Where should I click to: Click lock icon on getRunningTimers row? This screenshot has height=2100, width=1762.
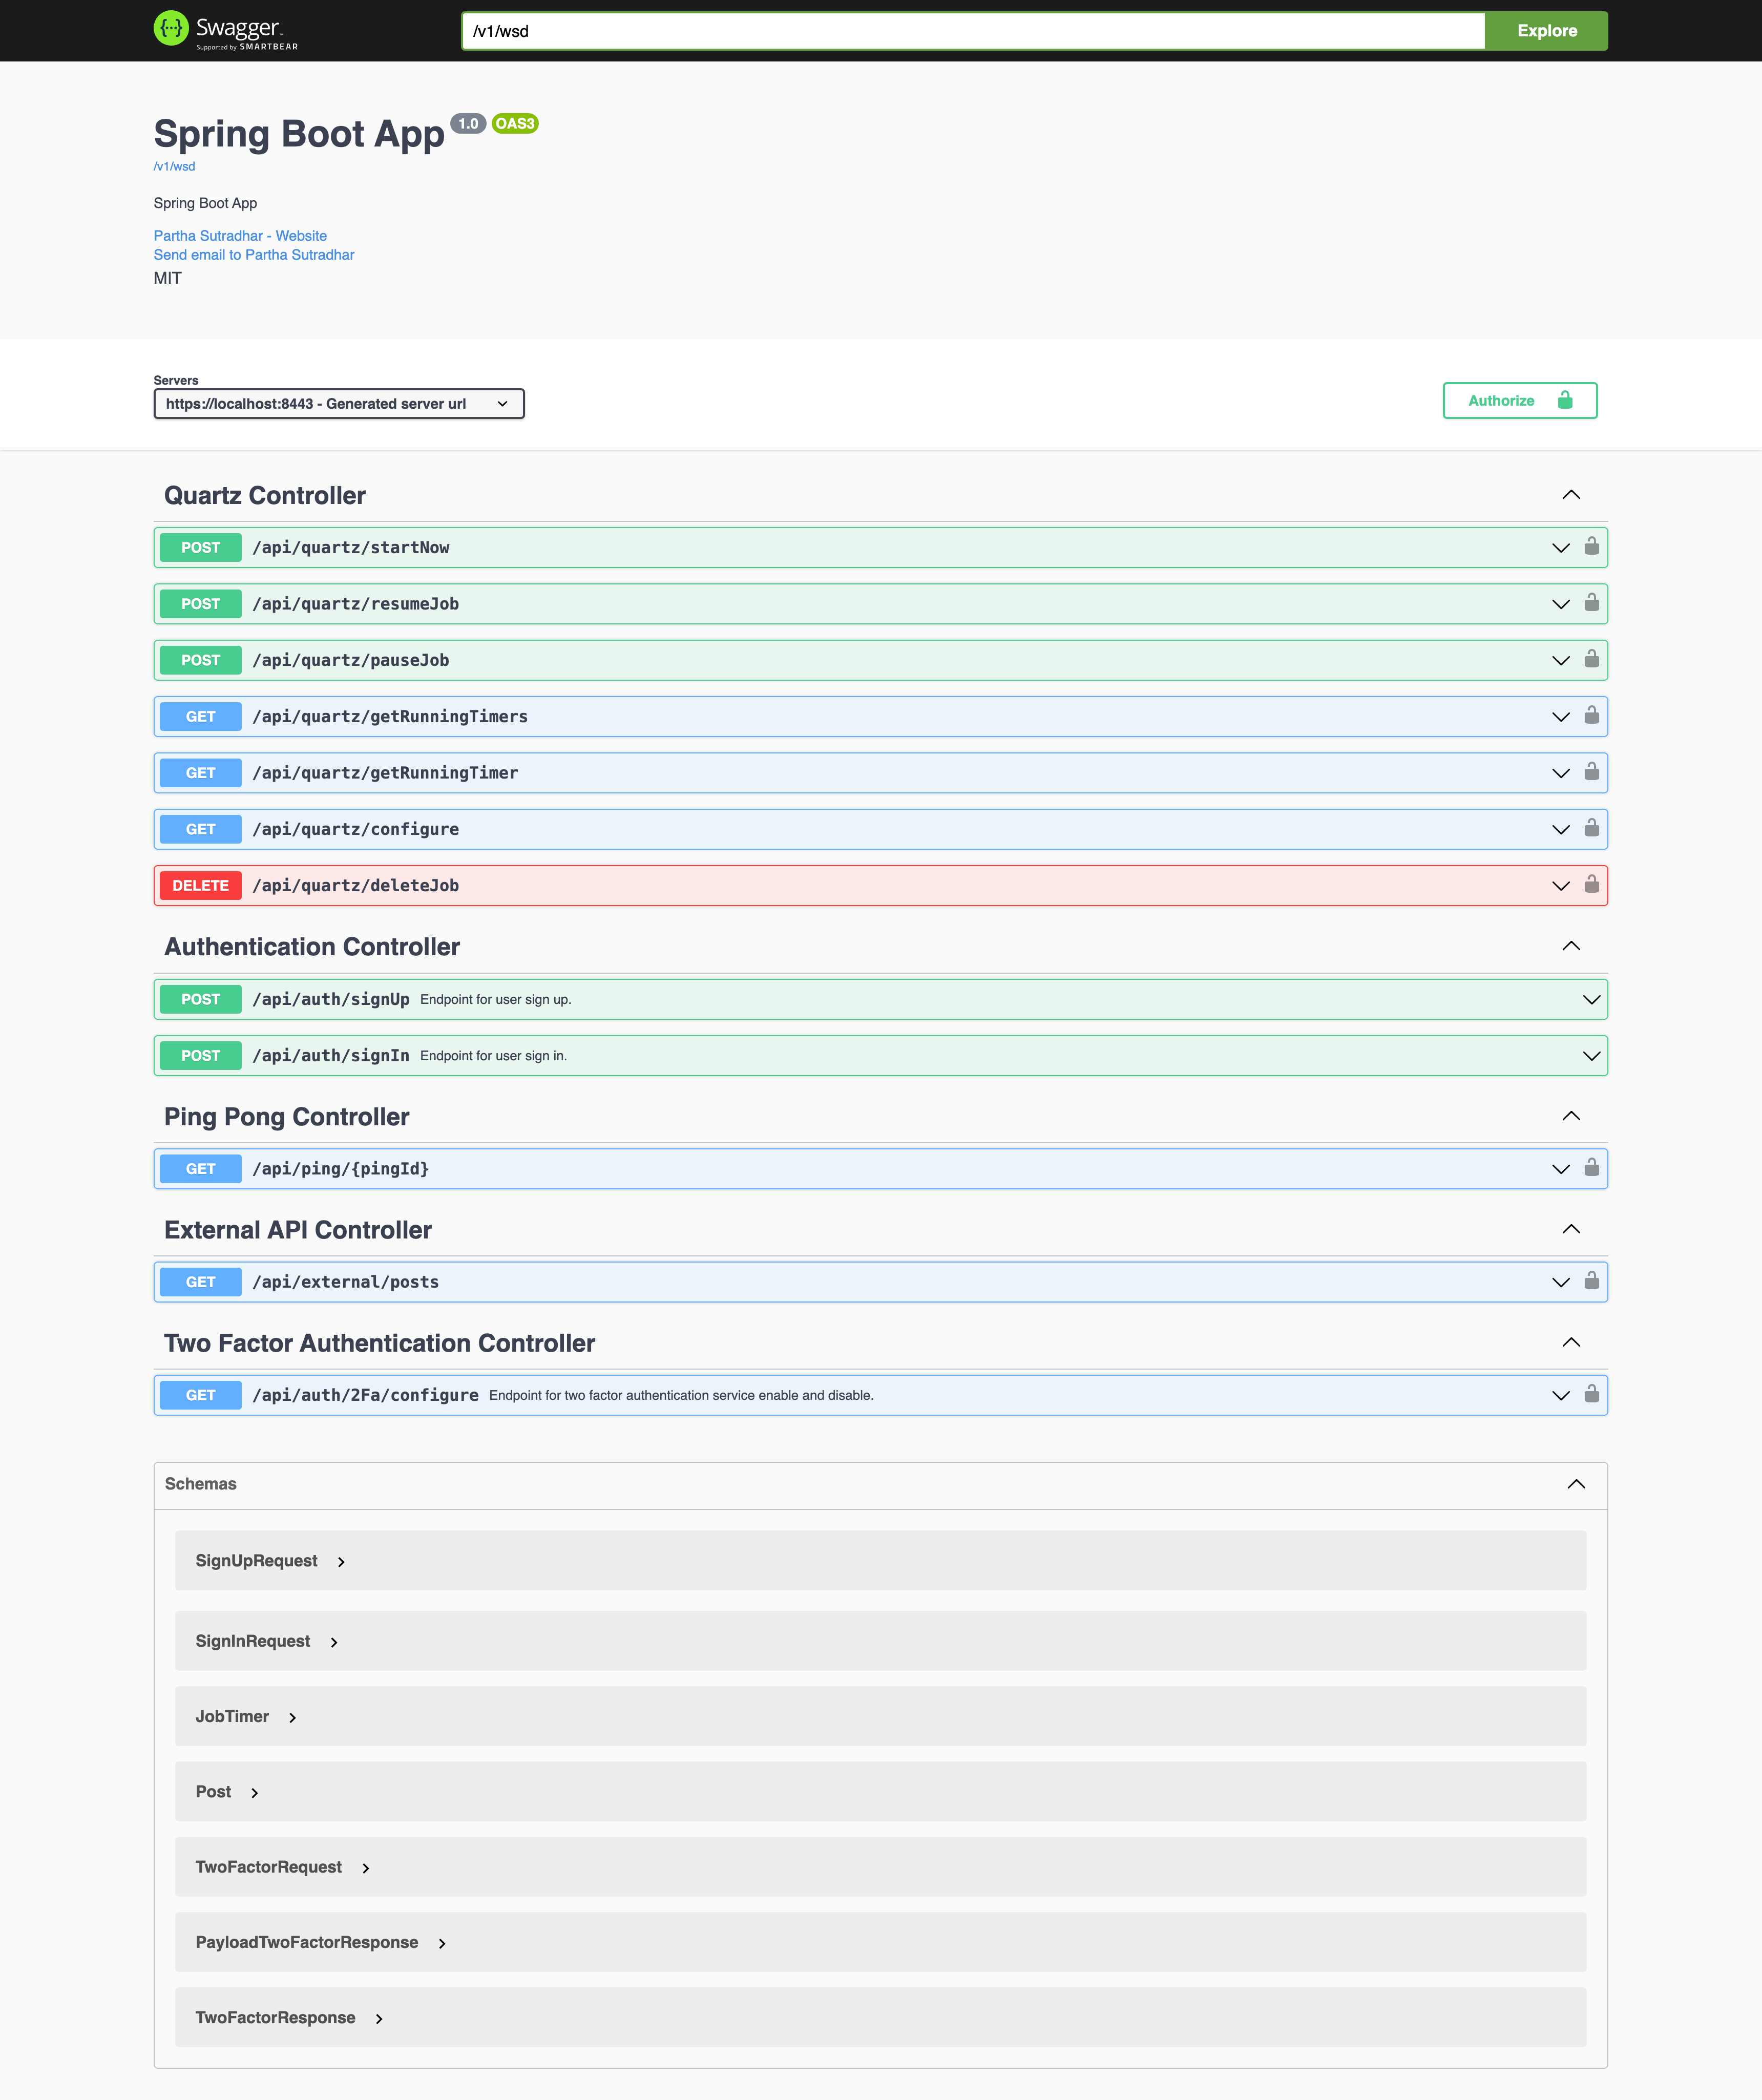(x=1591, y=715)
